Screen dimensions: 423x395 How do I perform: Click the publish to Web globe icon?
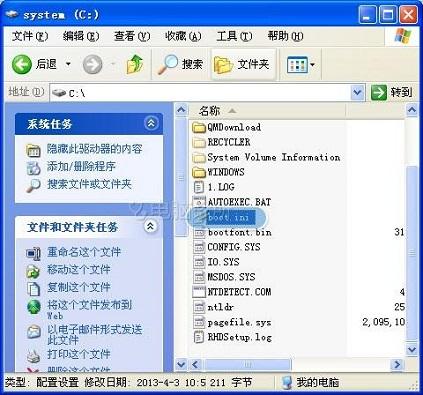point(34,307)
